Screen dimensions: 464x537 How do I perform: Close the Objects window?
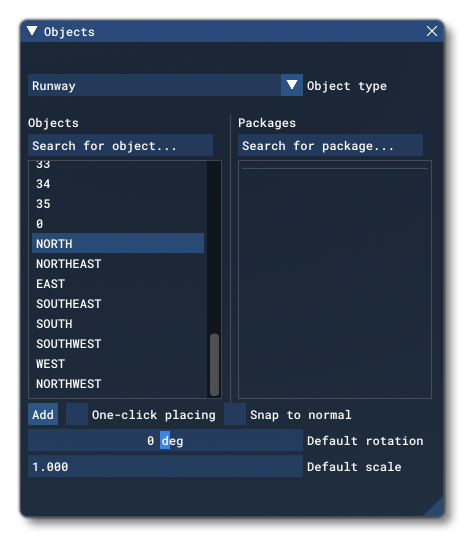click(431, 31)
